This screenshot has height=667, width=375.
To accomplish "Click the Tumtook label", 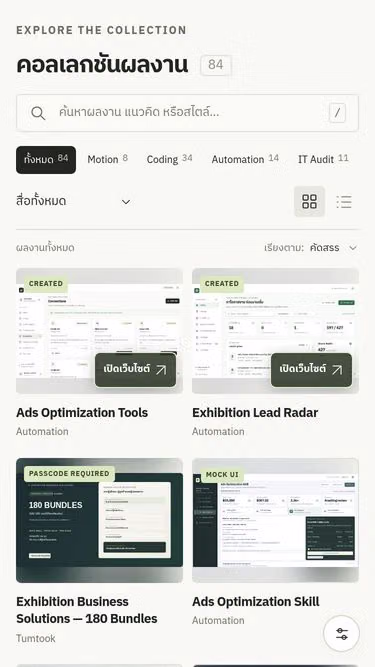I will pos(36,638).
